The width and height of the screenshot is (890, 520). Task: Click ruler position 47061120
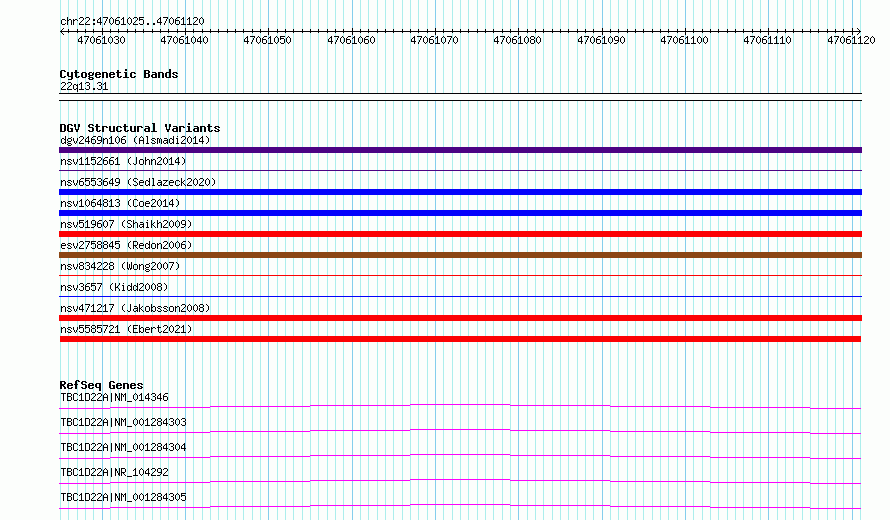pyautogui.click(x=851, y=40)
